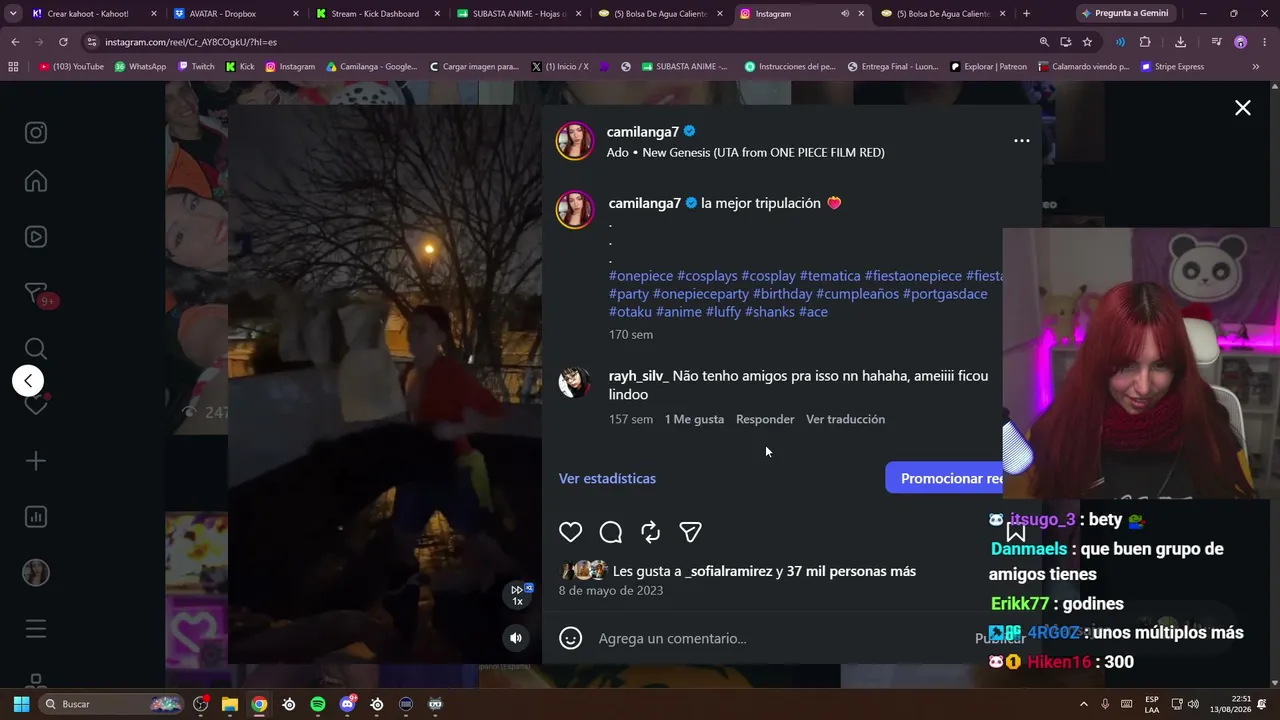
Task: Open taskbar volume control
Action: click(x=1193, y=704)
